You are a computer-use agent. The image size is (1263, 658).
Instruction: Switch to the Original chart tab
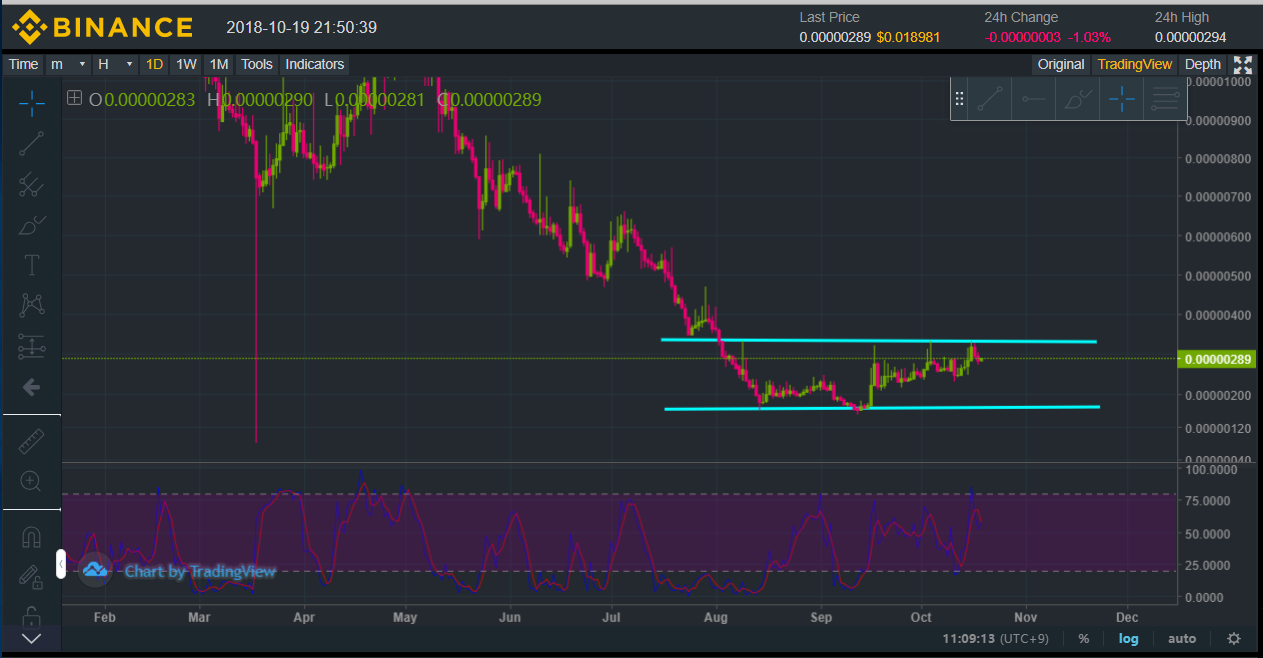click(1060, 64)
